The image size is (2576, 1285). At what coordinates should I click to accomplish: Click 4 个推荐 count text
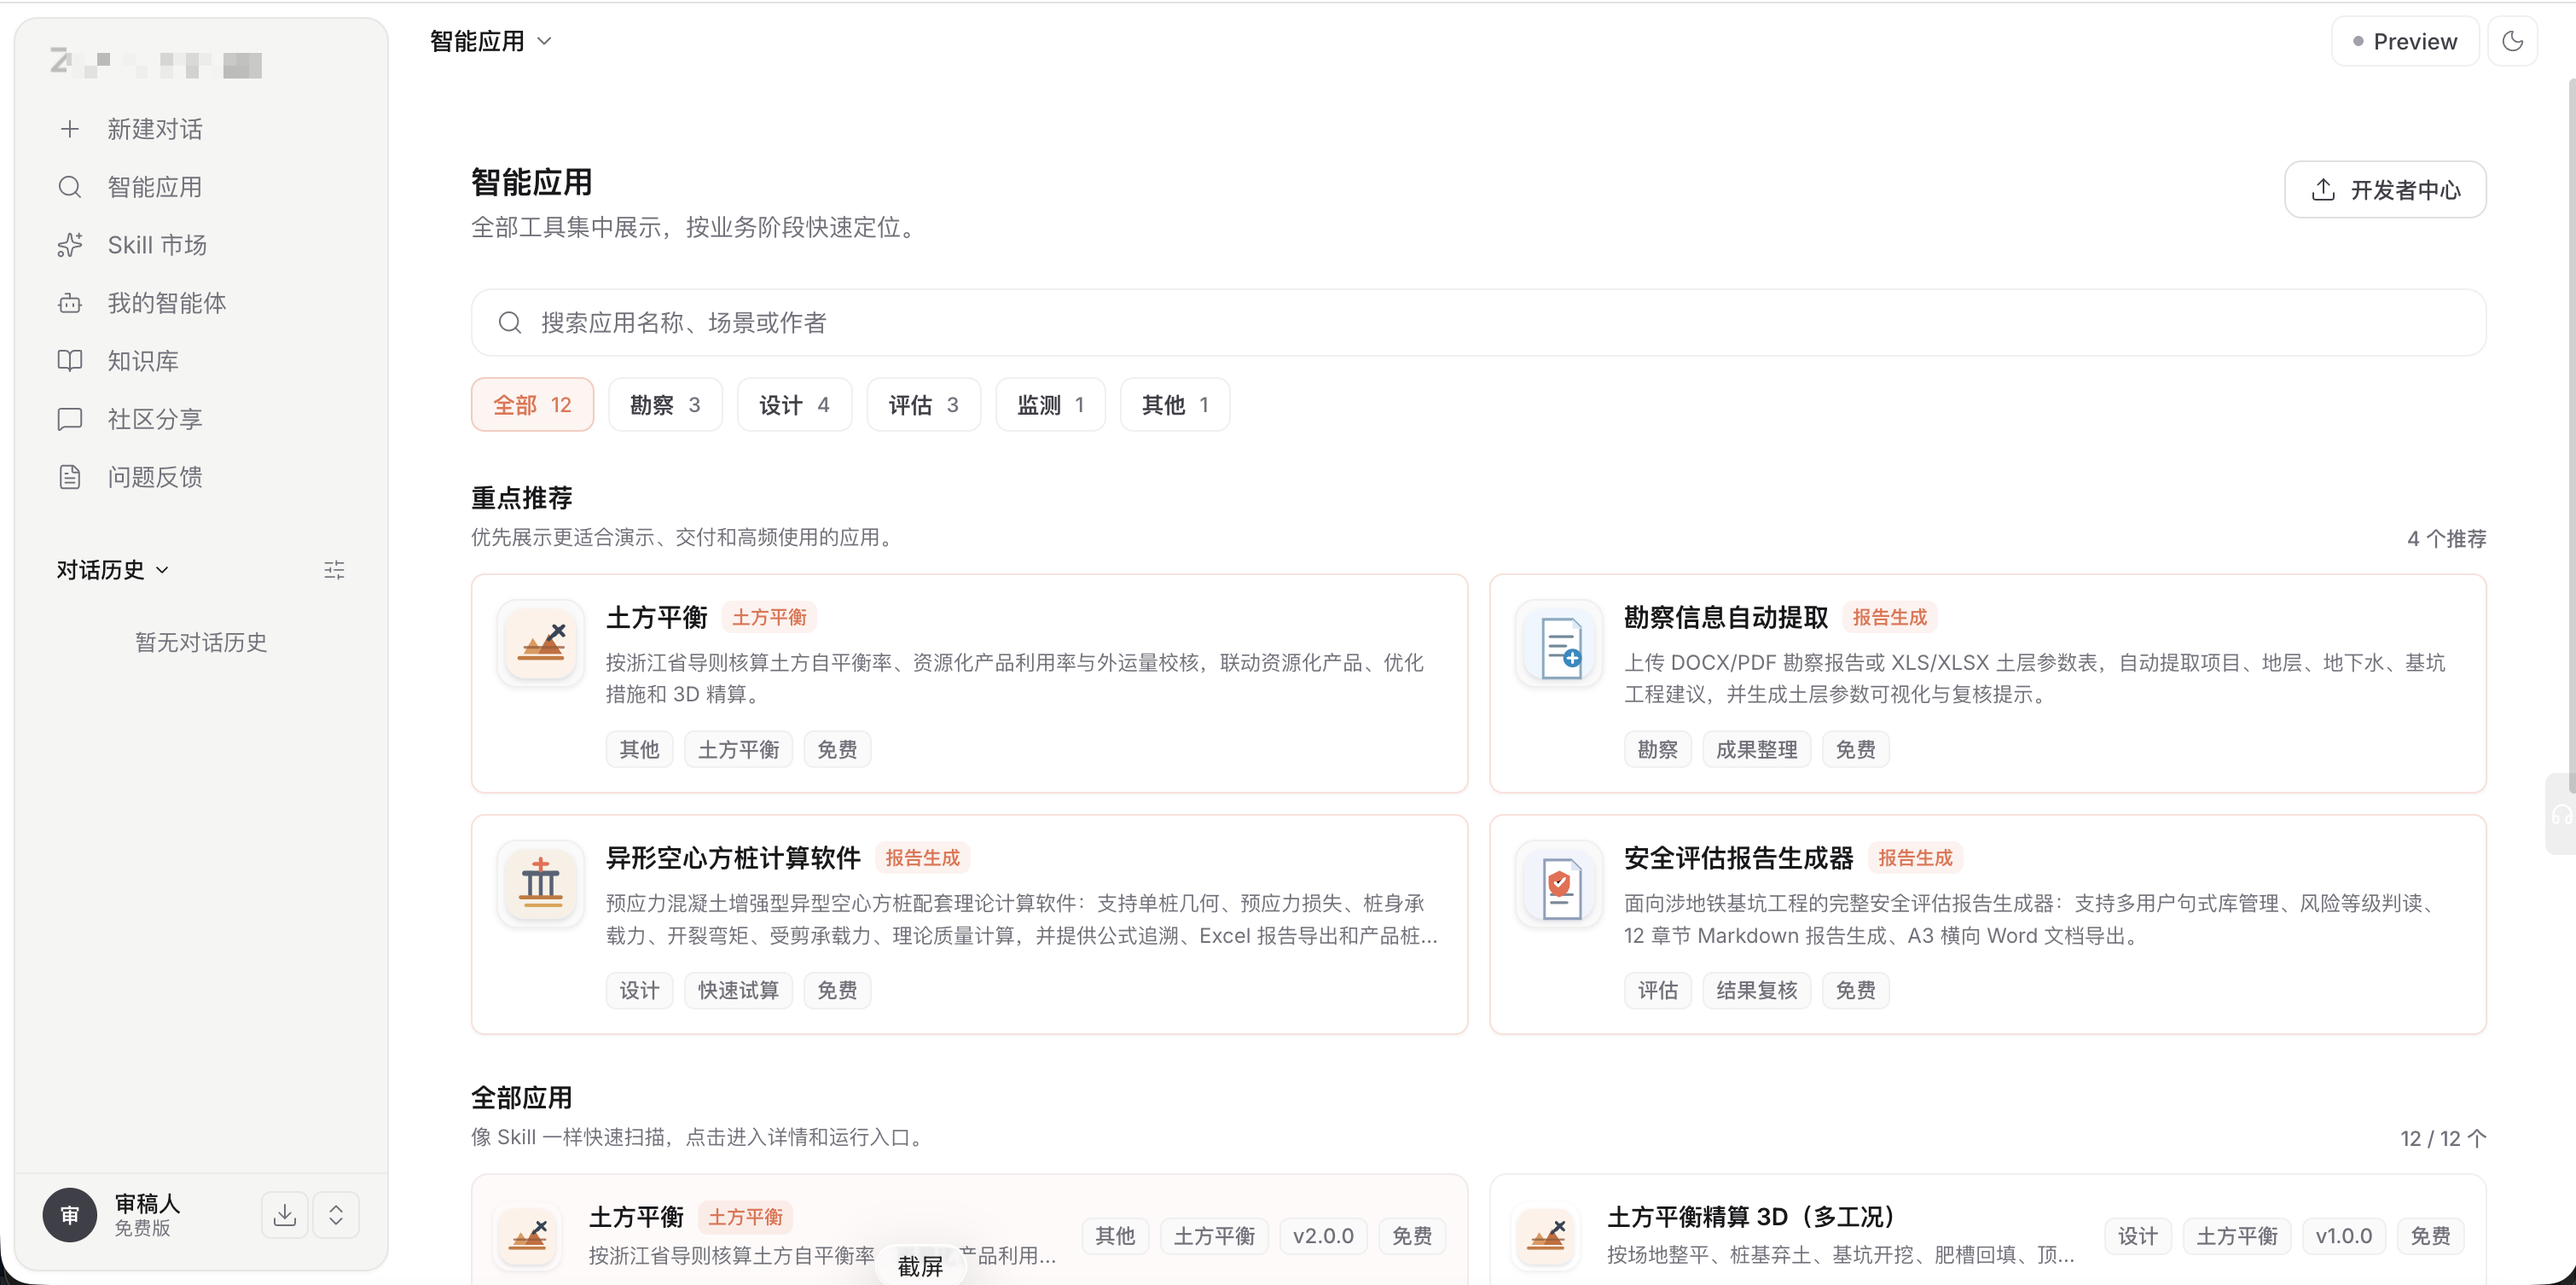2446,539
